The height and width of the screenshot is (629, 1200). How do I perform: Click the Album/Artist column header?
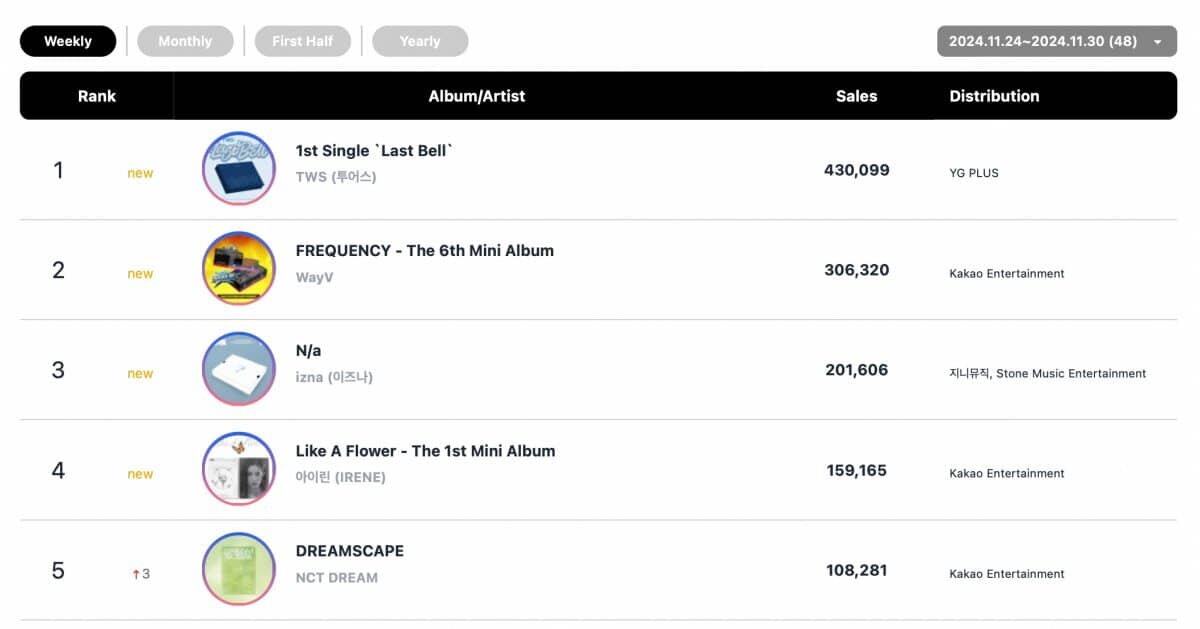tap(476, 96)
